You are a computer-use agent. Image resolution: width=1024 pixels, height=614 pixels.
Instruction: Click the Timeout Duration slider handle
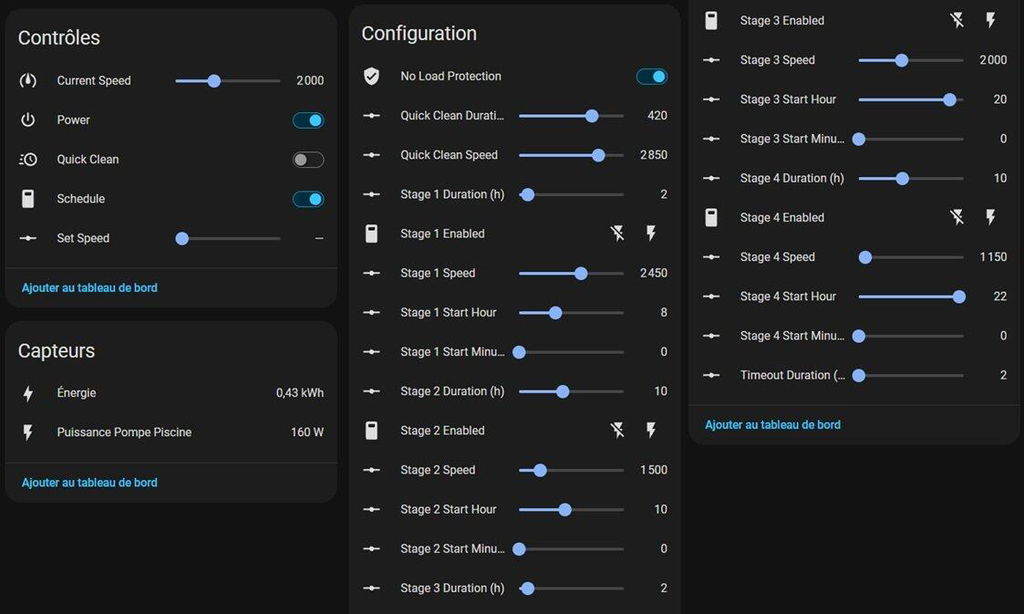(859, 376)
